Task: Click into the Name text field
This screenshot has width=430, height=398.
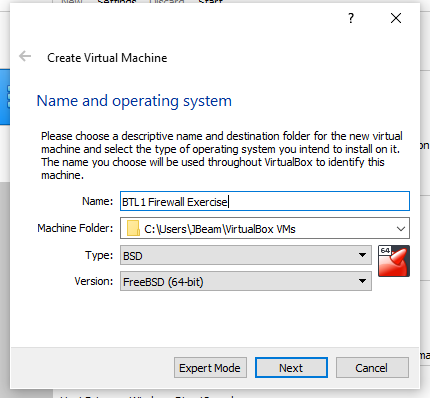Action: click(x=265, y=201)
